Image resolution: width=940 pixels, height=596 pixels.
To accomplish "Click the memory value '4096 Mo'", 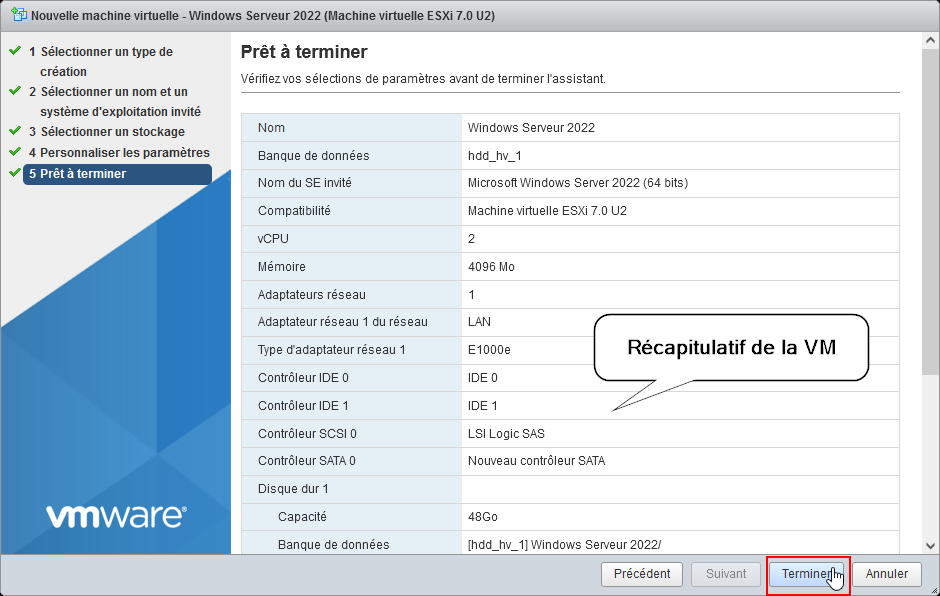I will [x=491, y=267].
